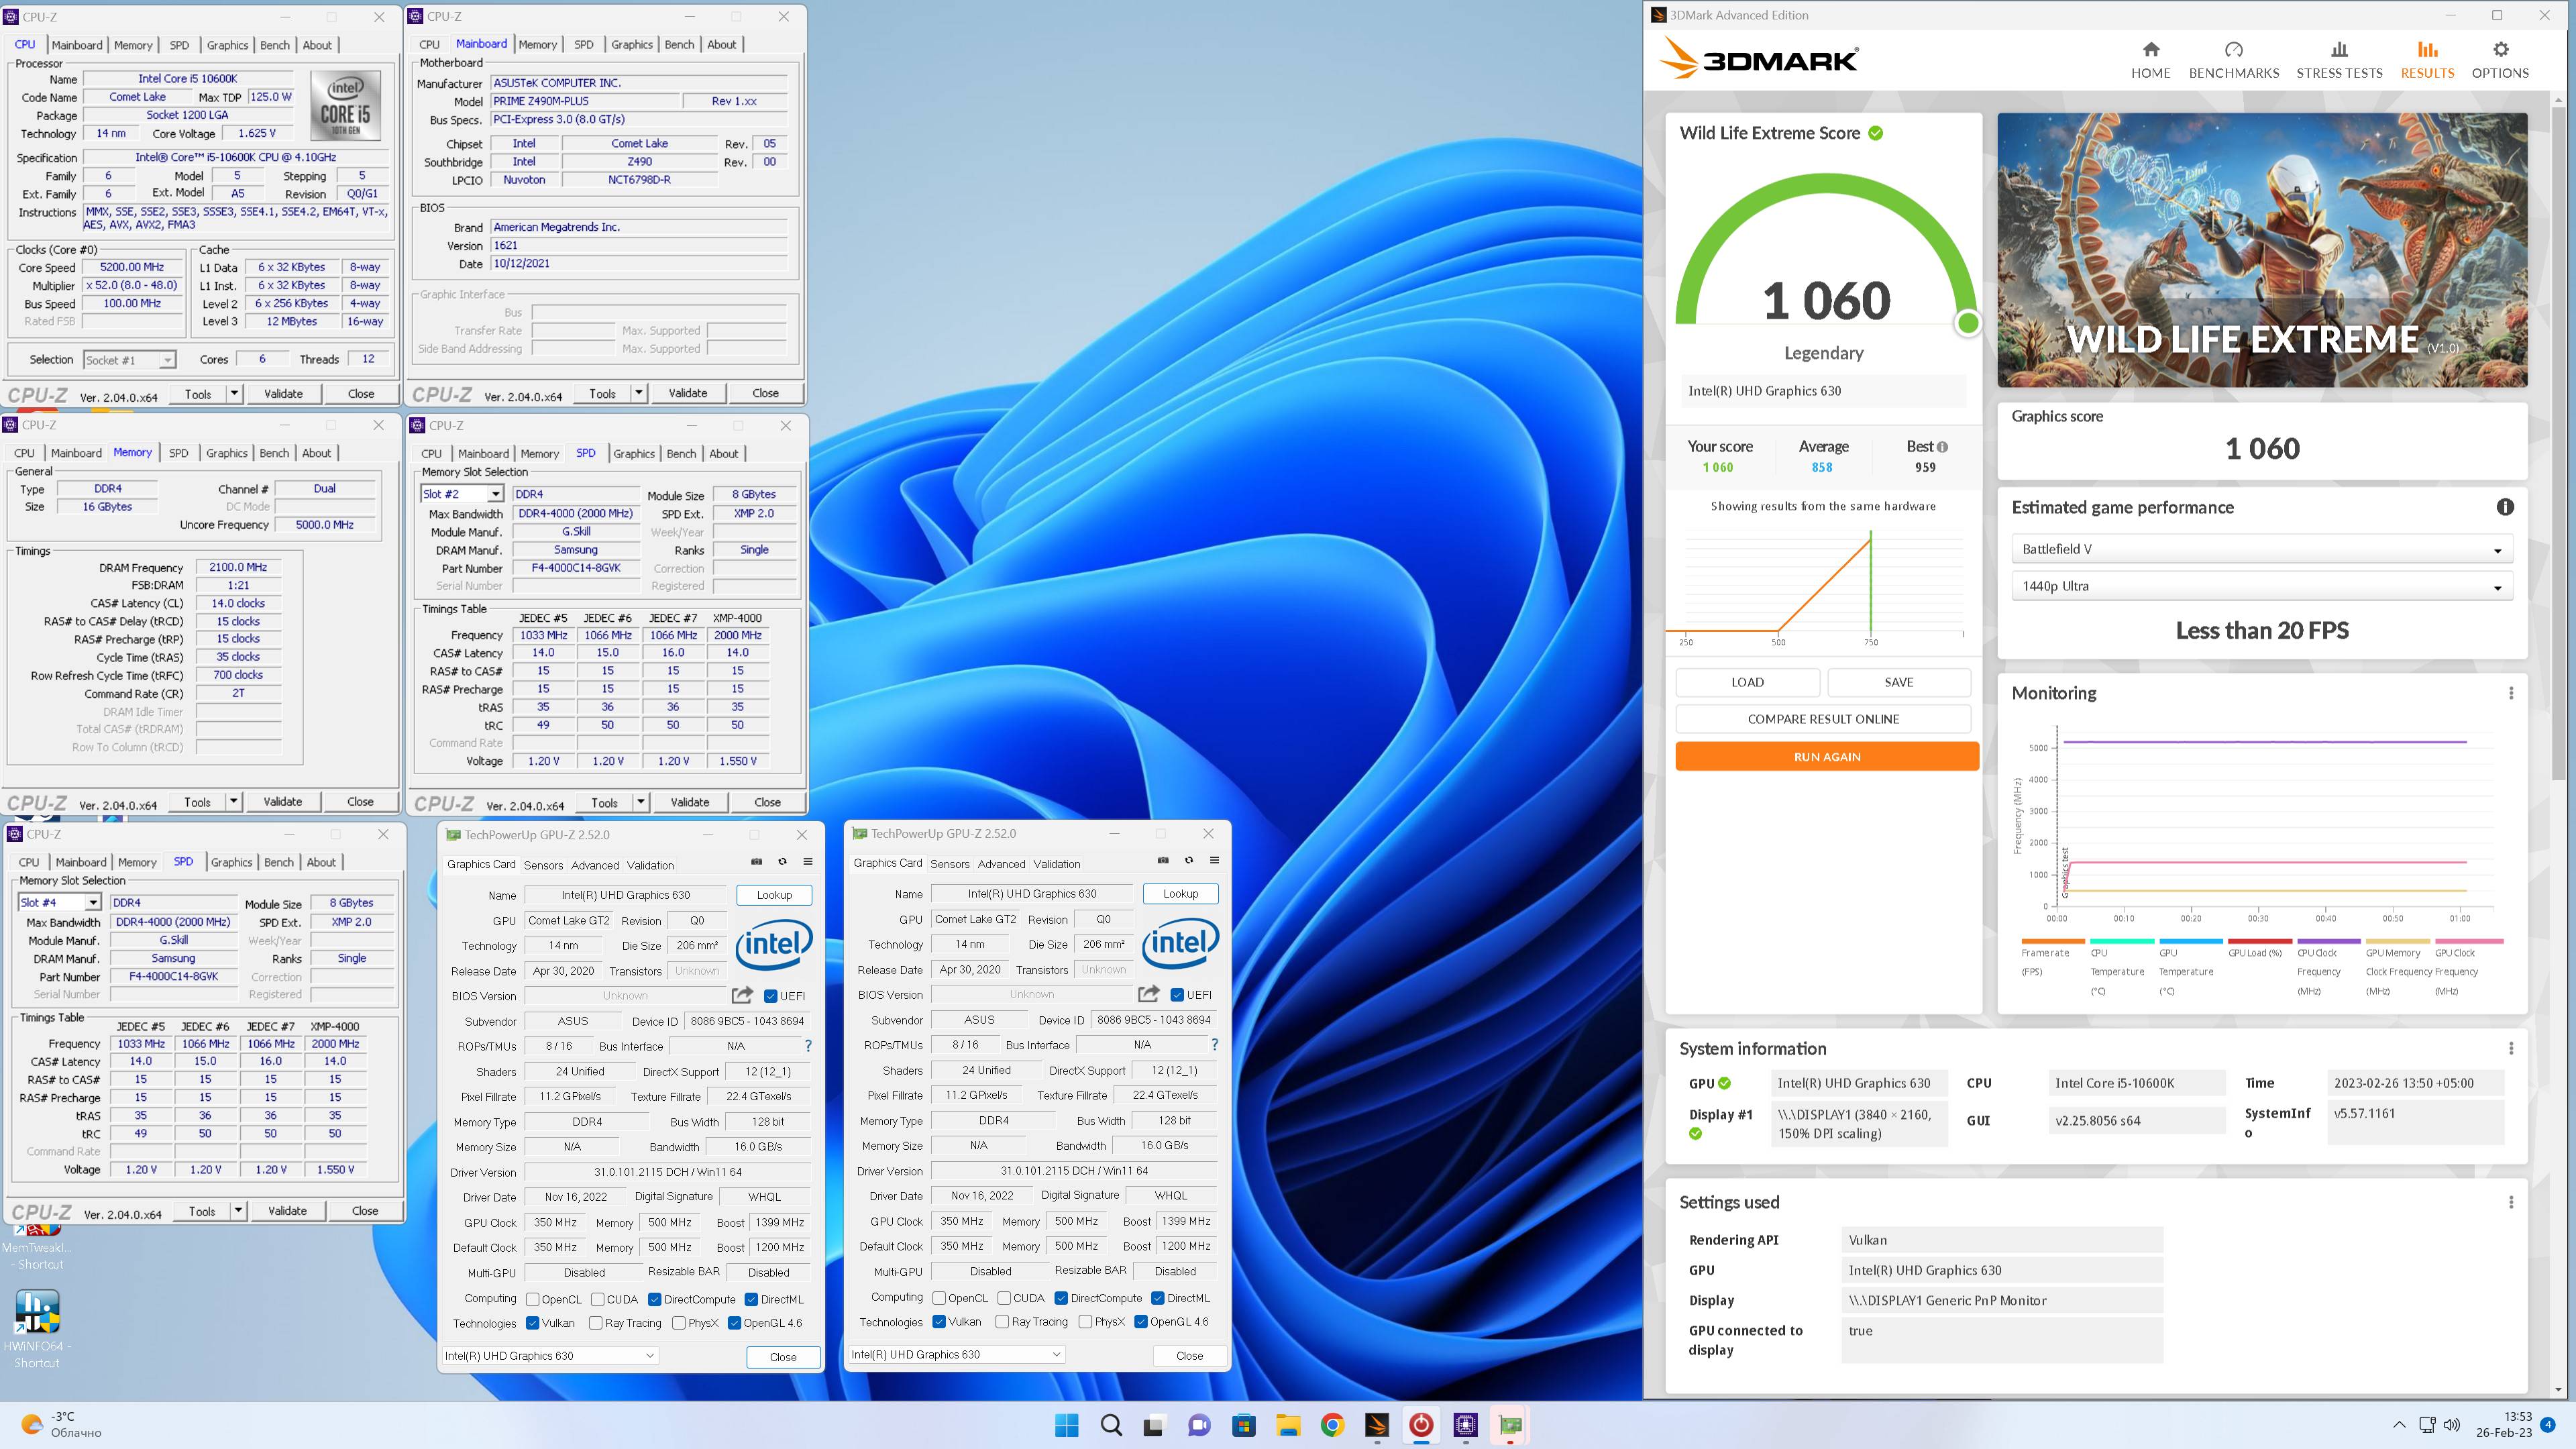Image resolution: width=2576 pixels, height=1449 pixels.
Task: Click the SAVE result button
Action: (x=1898, y=682)
